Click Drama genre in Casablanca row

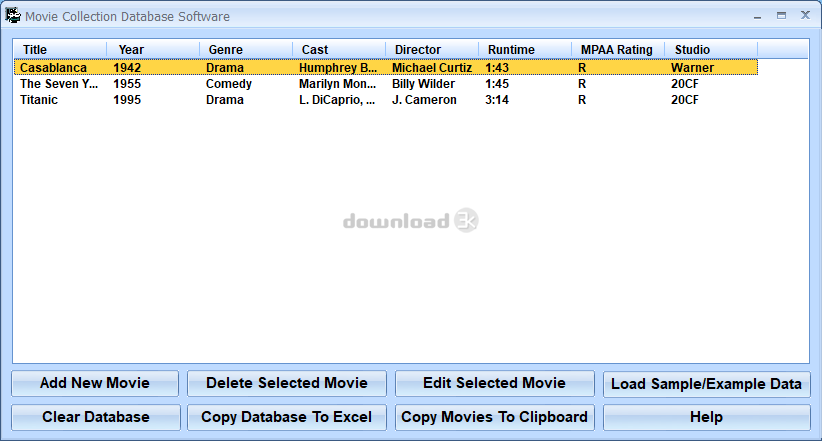(224, 68)
